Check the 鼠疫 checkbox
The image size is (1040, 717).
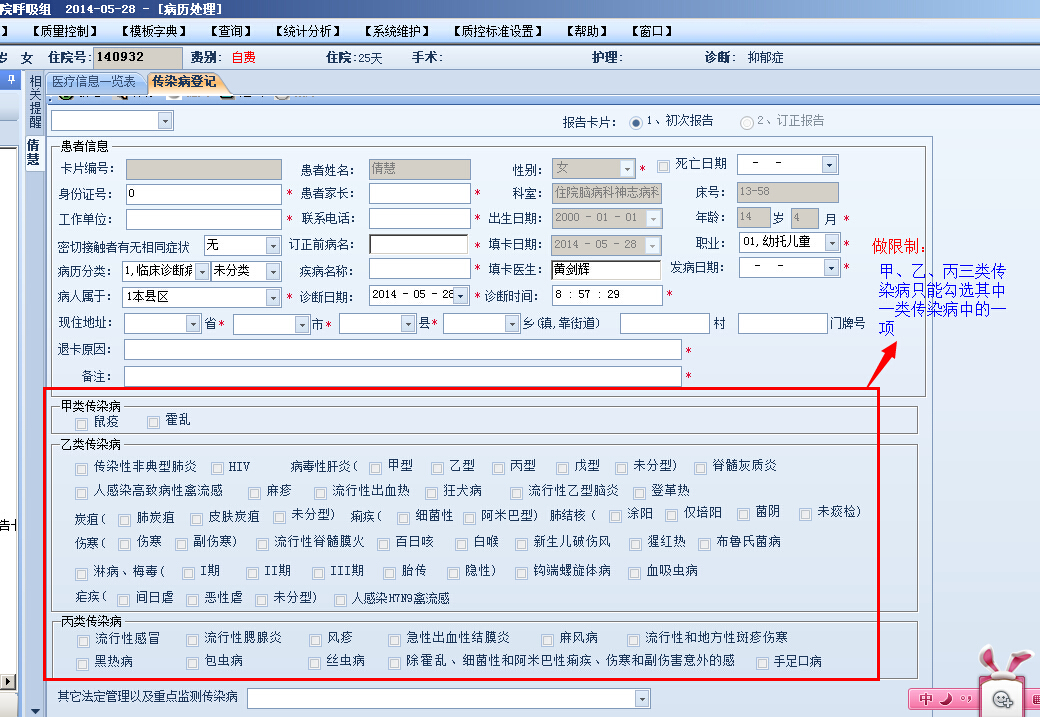click(81, 423)
